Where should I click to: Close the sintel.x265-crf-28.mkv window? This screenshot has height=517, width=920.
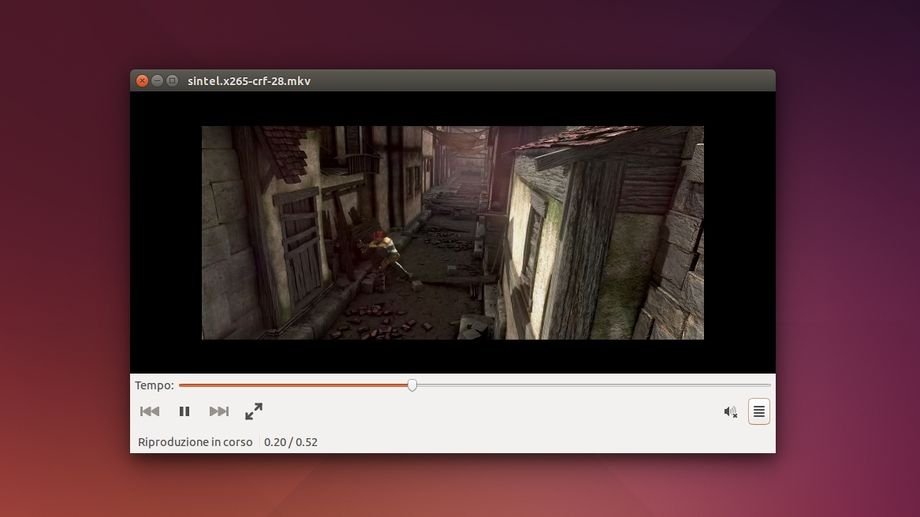click(x=142, y=81)
